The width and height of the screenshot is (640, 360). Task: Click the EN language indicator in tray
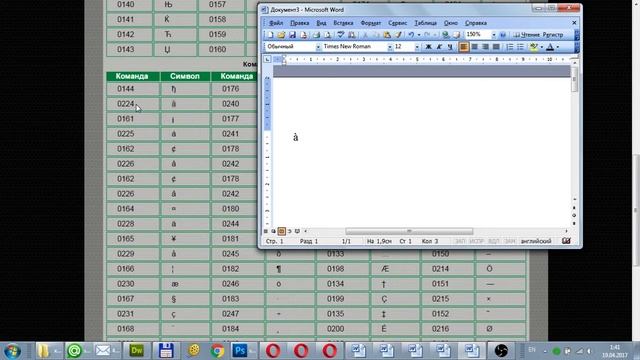click(x=532, y=350)
